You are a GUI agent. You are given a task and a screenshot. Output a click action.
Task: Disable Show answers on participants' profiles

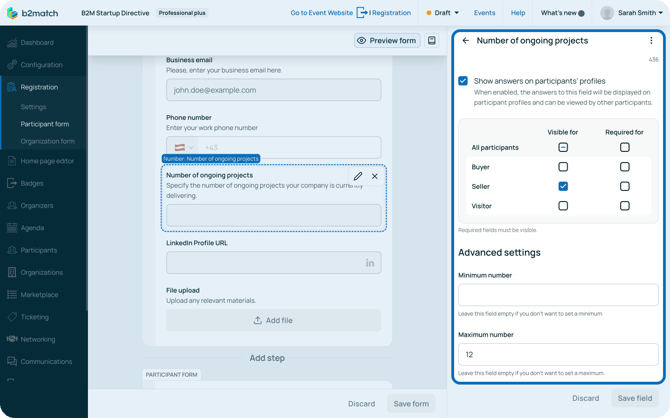pos(463,81)
